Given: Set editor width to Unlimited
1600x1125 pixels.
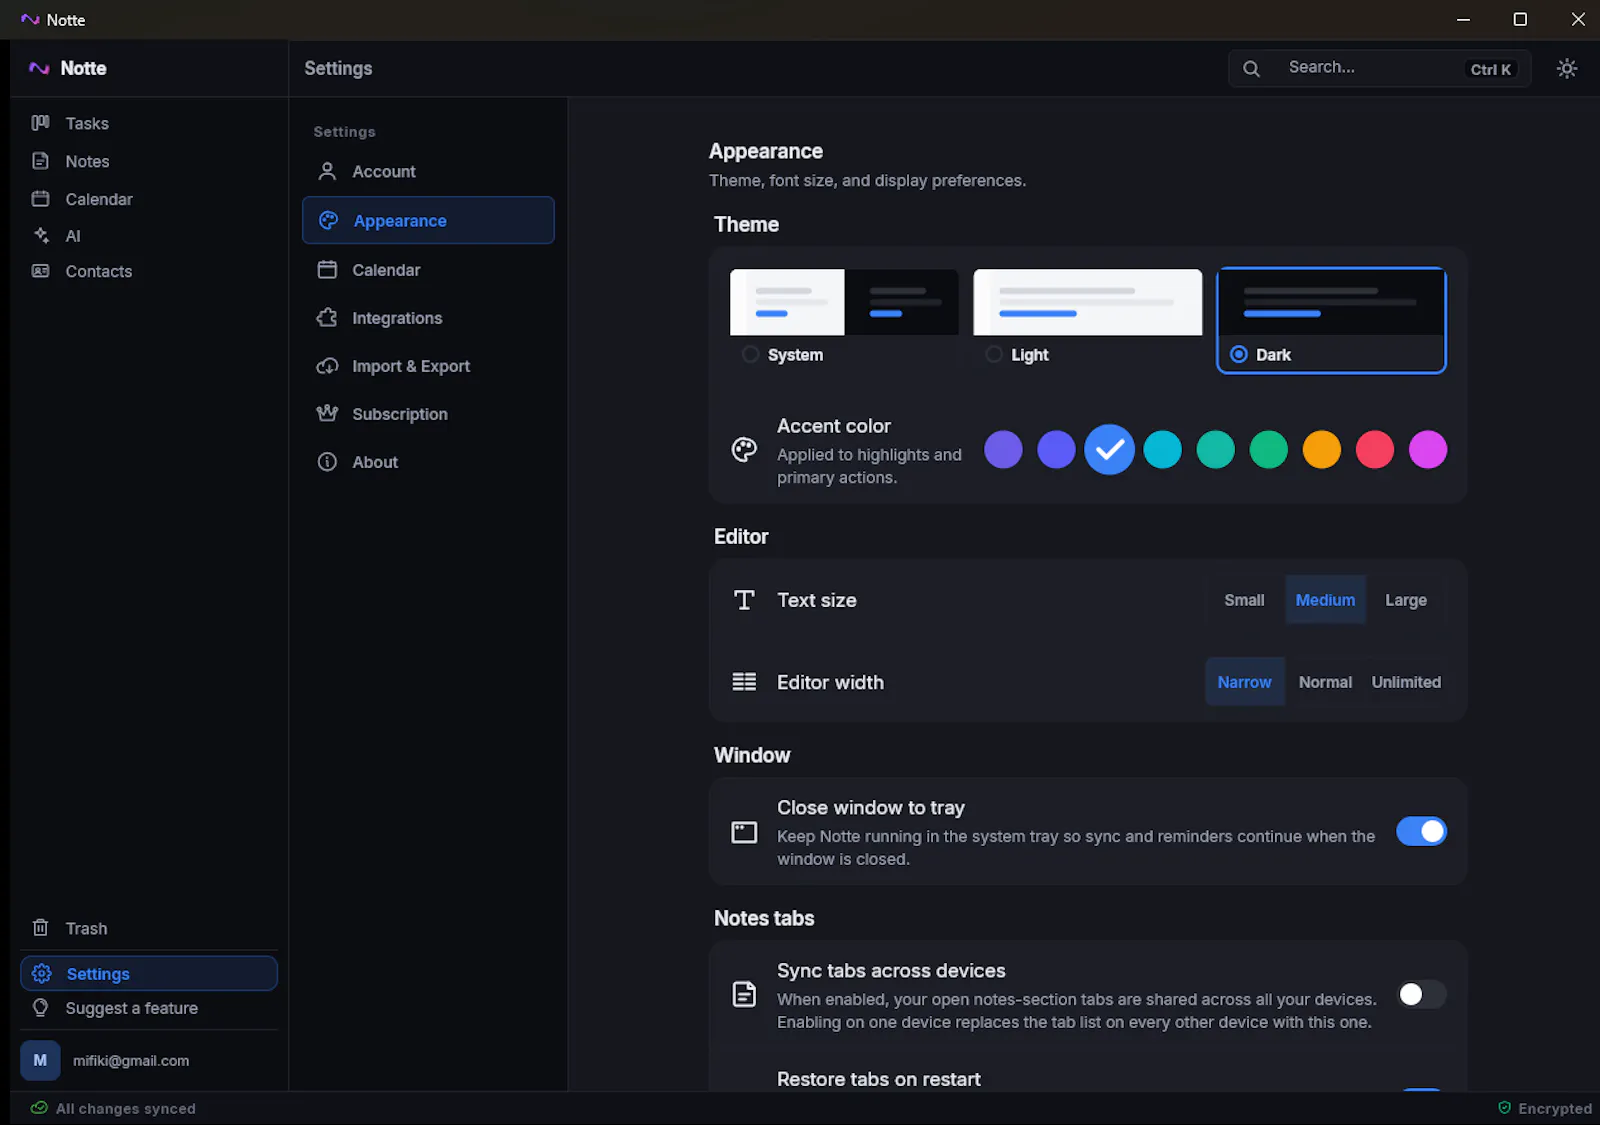Looking at the screenshot, I should [x=1406, y=682].
